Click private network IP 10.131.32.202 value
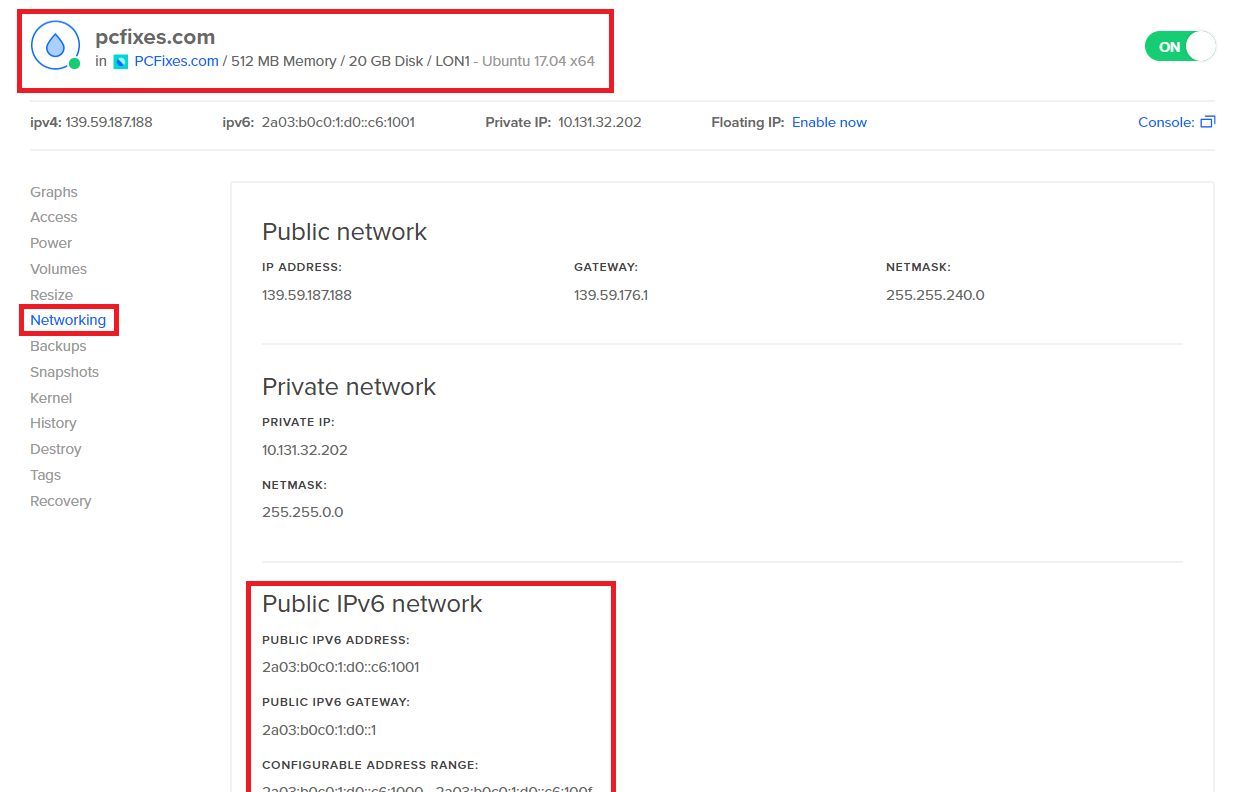Image resolution: width=1234 pixels, height=792 pixels. coord(305,450)
